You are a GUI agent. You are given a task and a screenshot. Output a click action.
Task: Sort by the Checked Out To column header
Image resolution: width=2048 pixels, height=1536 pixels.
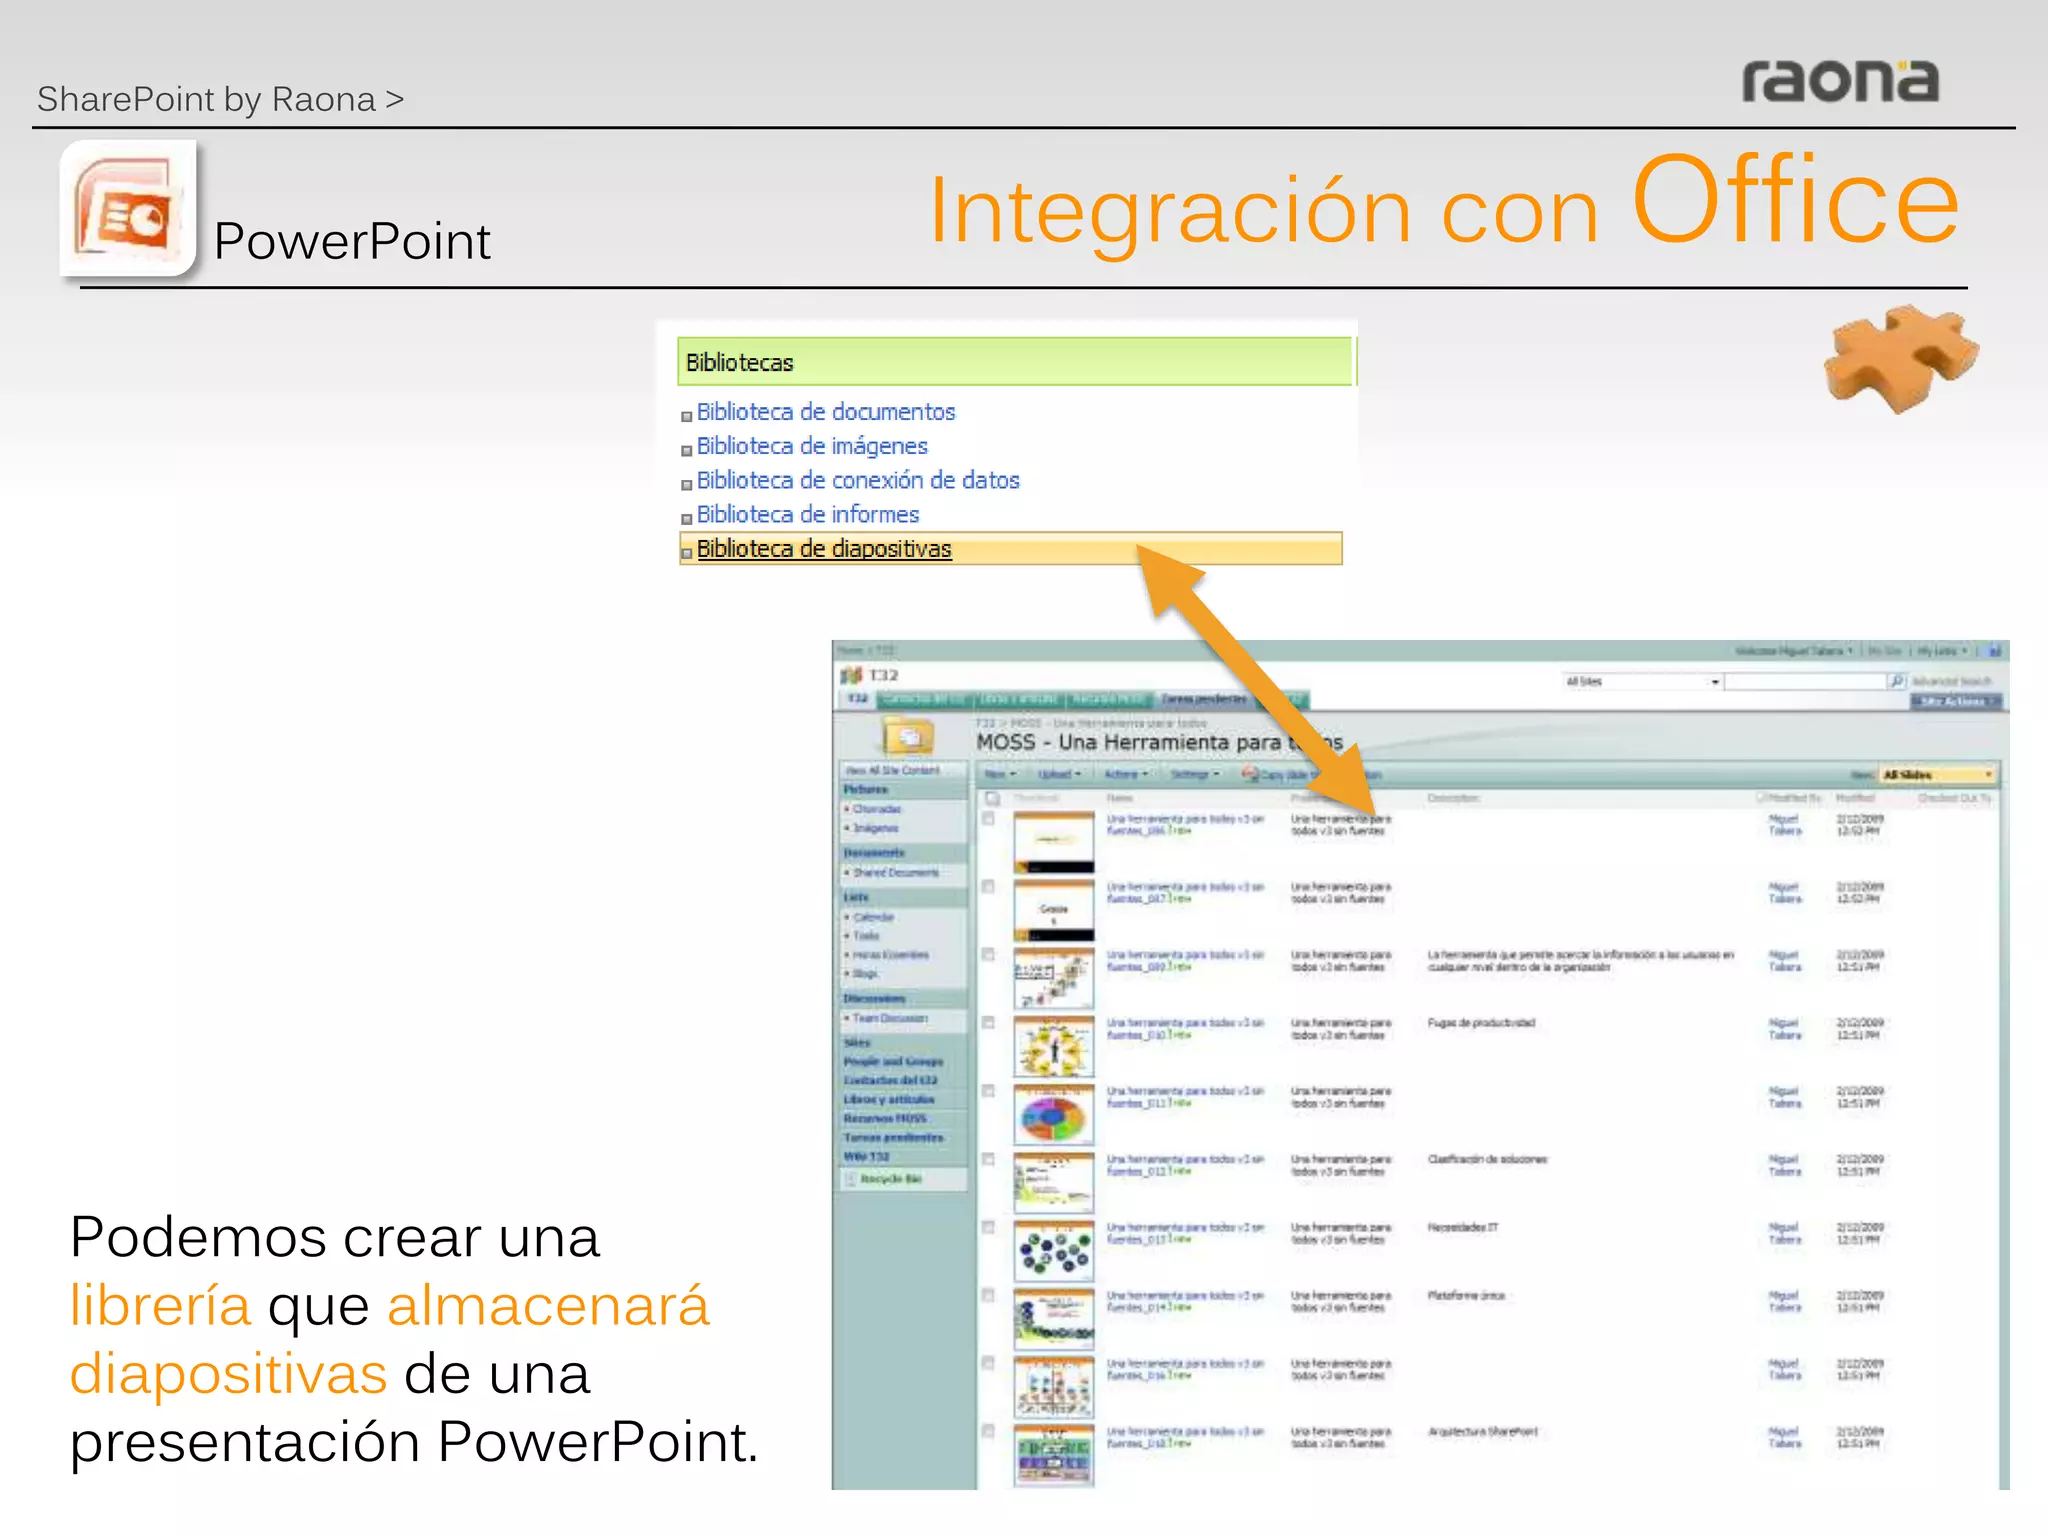[1954, 798]
